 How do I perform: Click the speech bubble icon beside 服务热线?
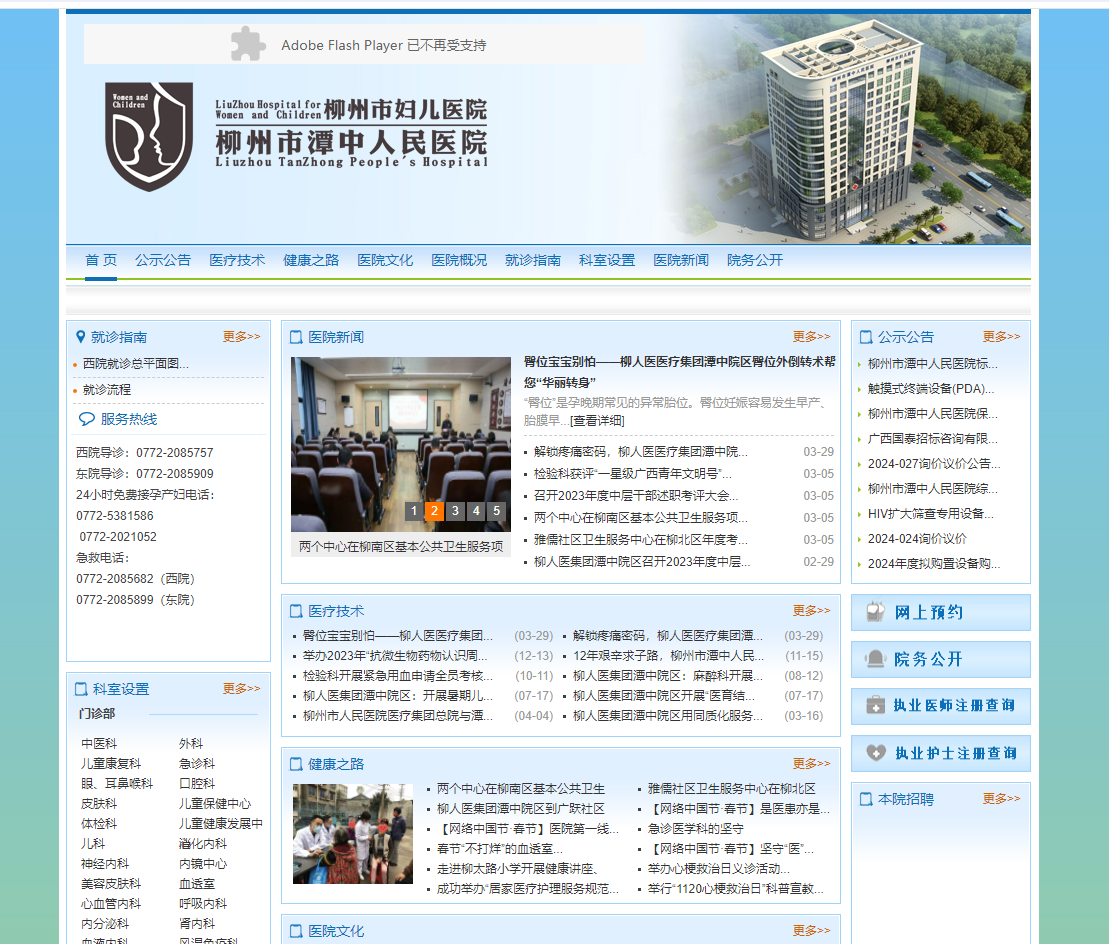pos(86,419)
